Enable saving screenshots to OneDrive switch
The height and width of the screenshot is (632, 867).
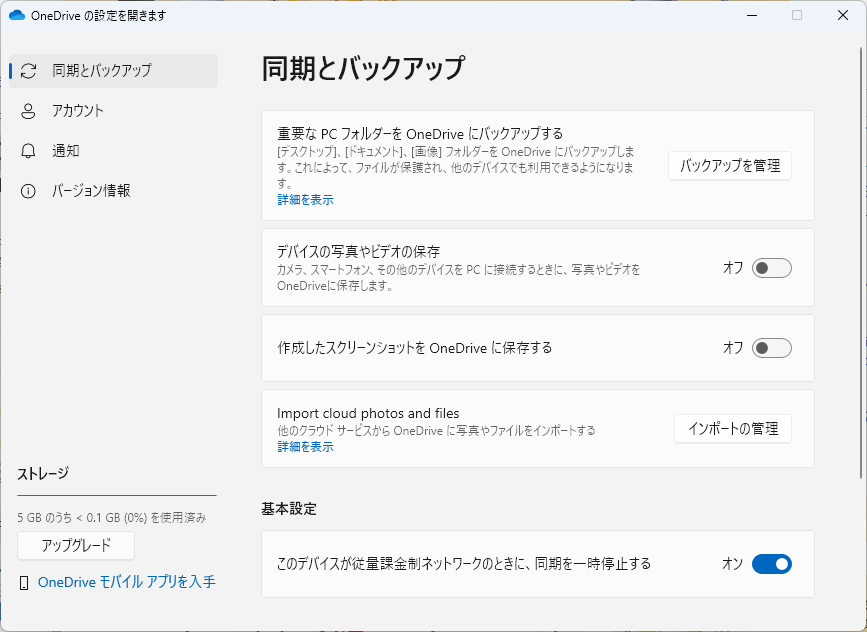coord(771,348)
